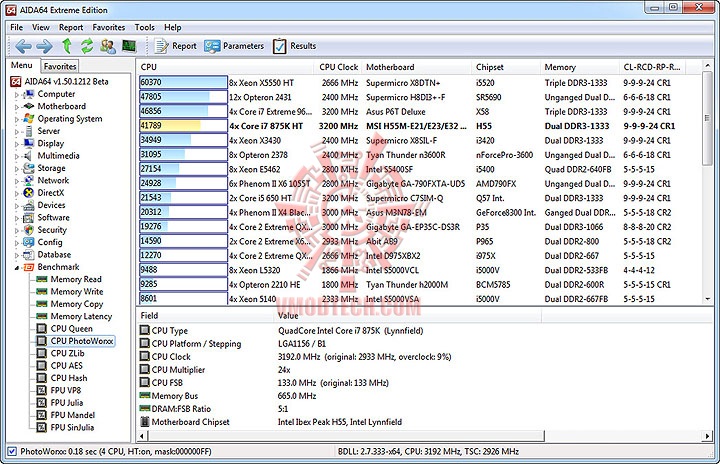720x464 pixels.
Task: Expand the Motherboard tree node
Action: click(17, 107)
